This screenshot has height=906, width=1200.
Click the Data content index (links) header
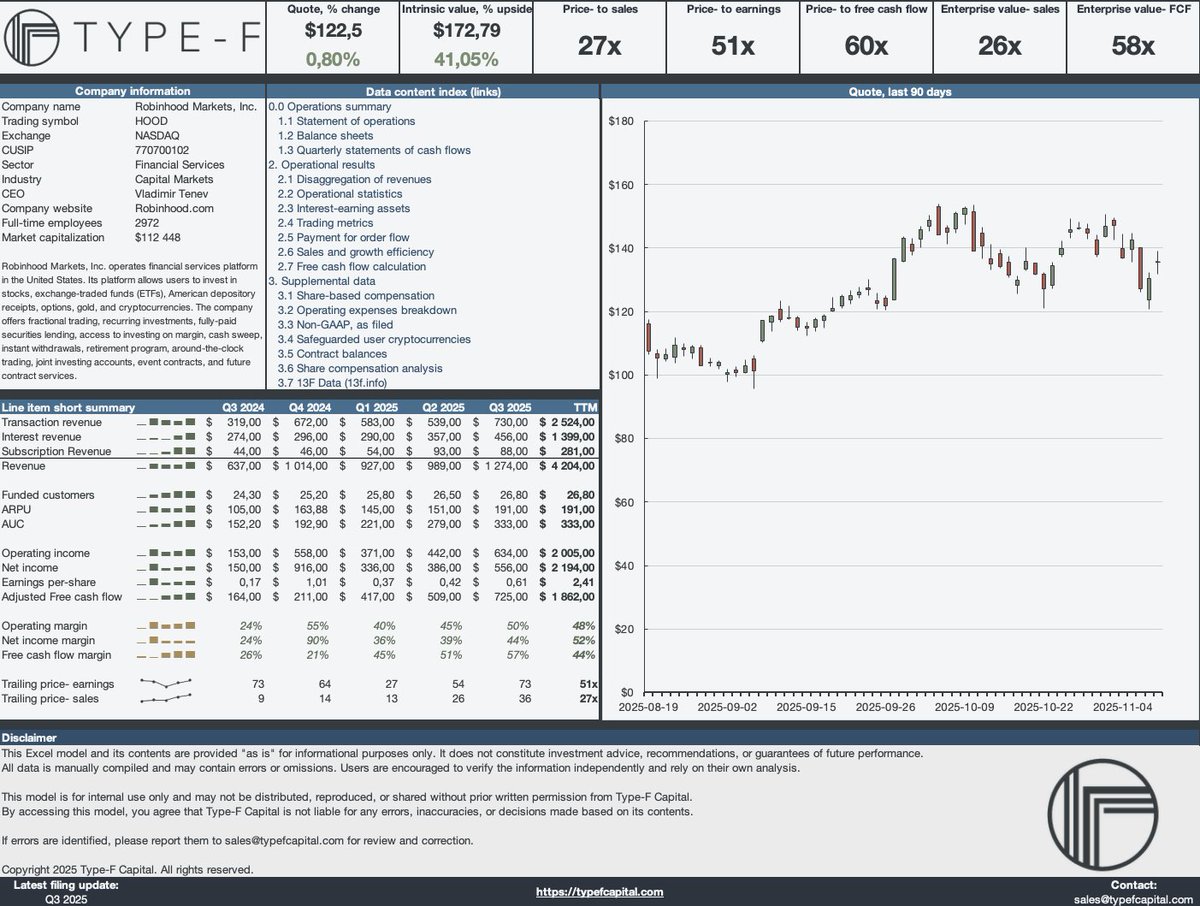pyautogui.click(x=433, y=91)
